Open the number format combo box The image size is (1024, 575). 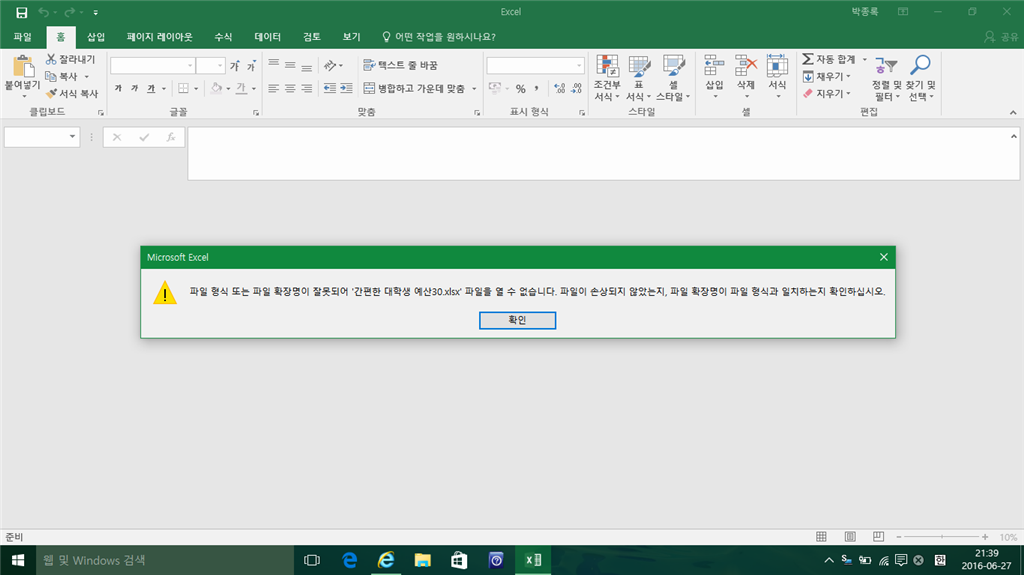click(x=535, y=65)
